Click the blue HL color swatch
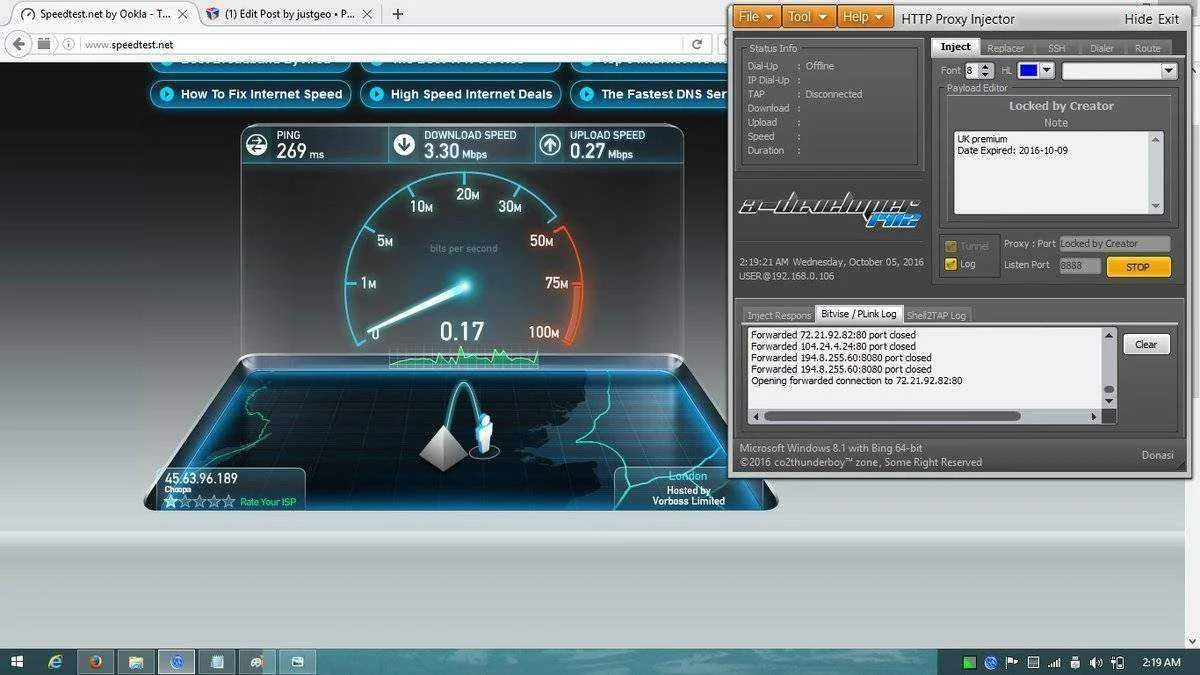 [x=1028, y=70]
